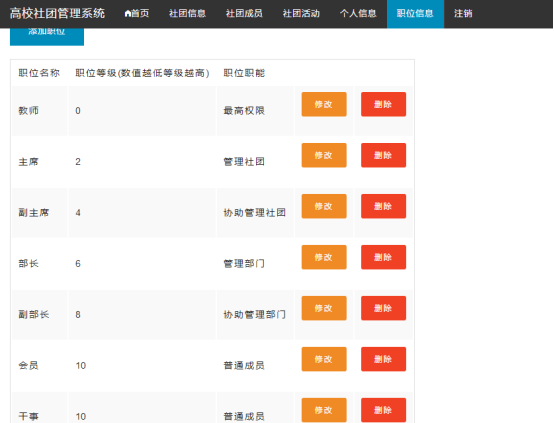Delete the 主席 position
The height and width of the screenshot is (423, 554).
(383, 155)
